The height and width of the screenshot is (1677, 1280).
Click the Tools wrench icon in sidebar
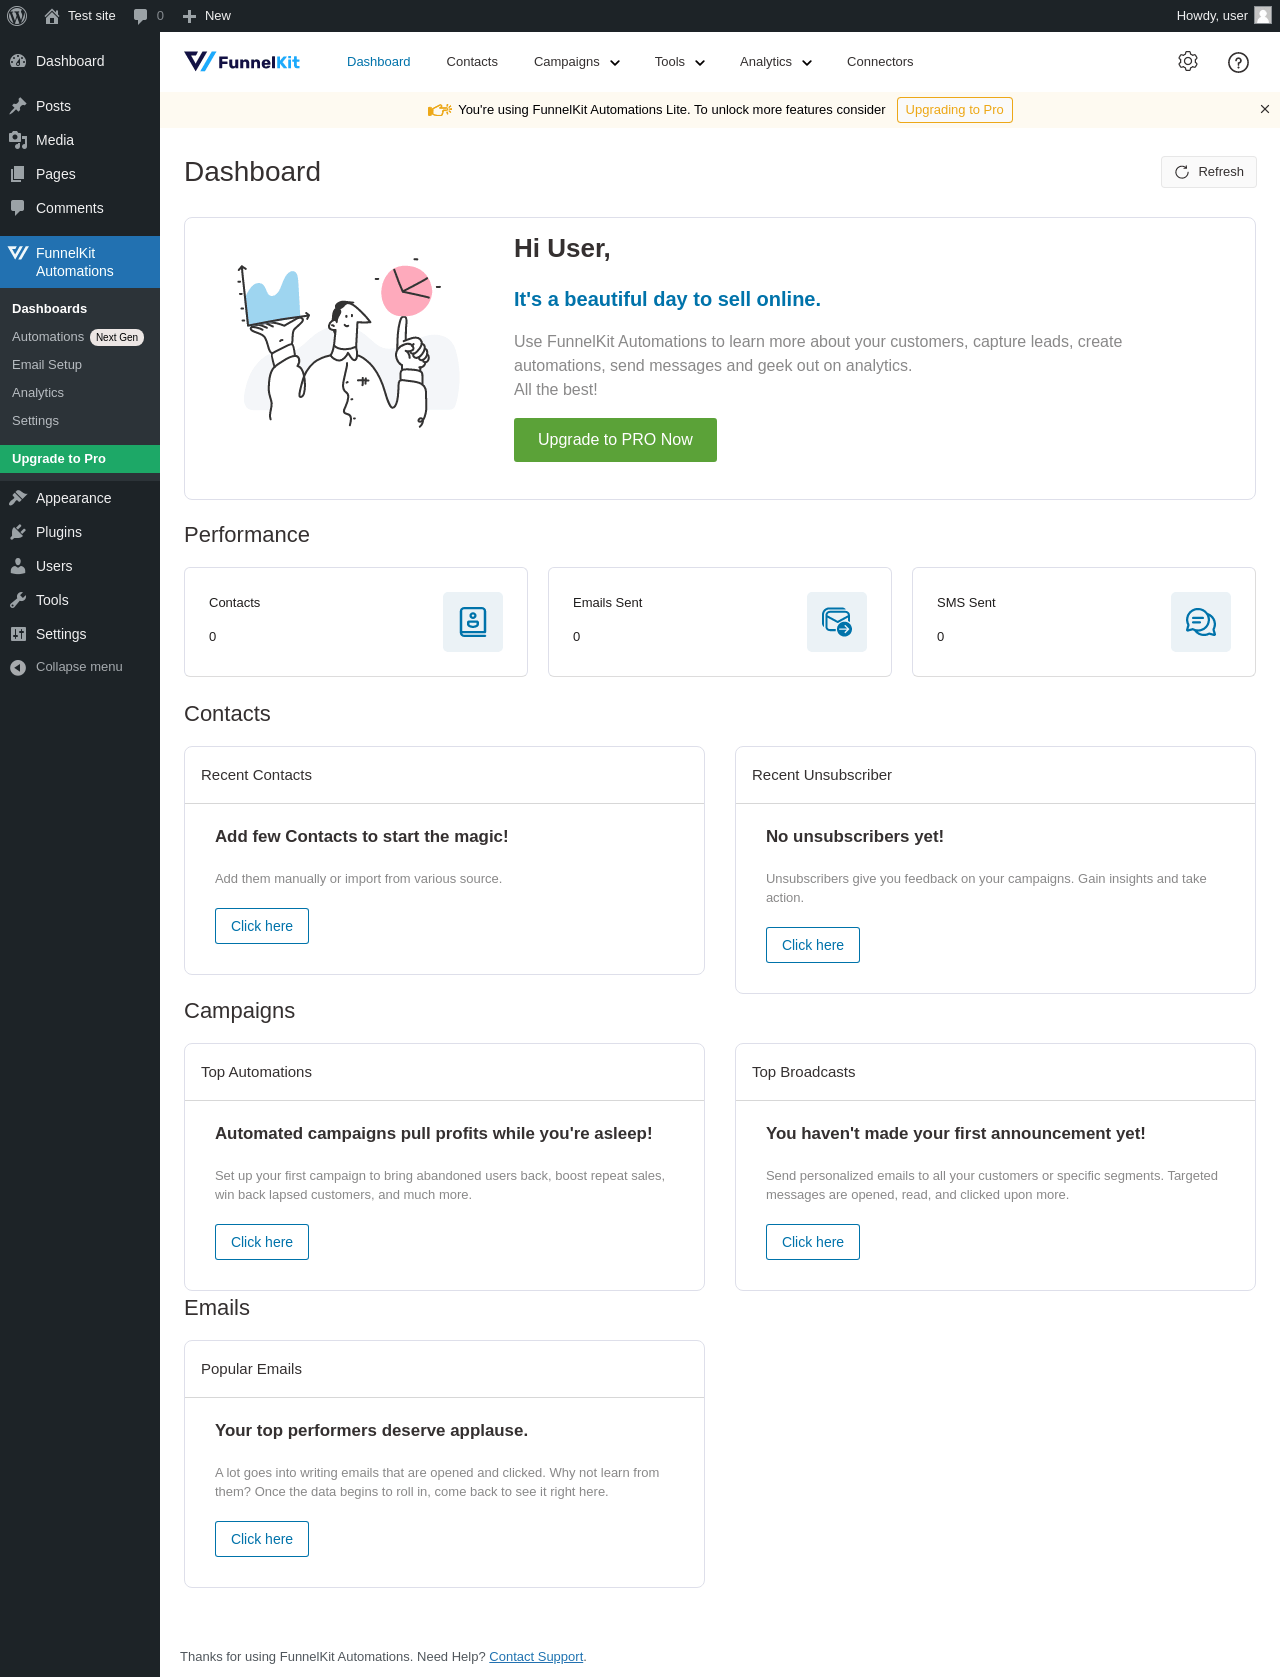[18, 600]
